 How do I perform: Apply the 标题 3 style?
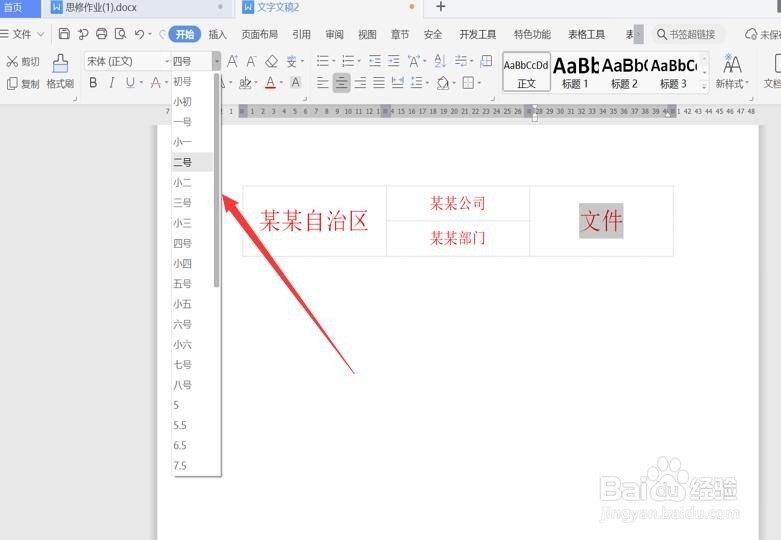[x=673, y=72]
